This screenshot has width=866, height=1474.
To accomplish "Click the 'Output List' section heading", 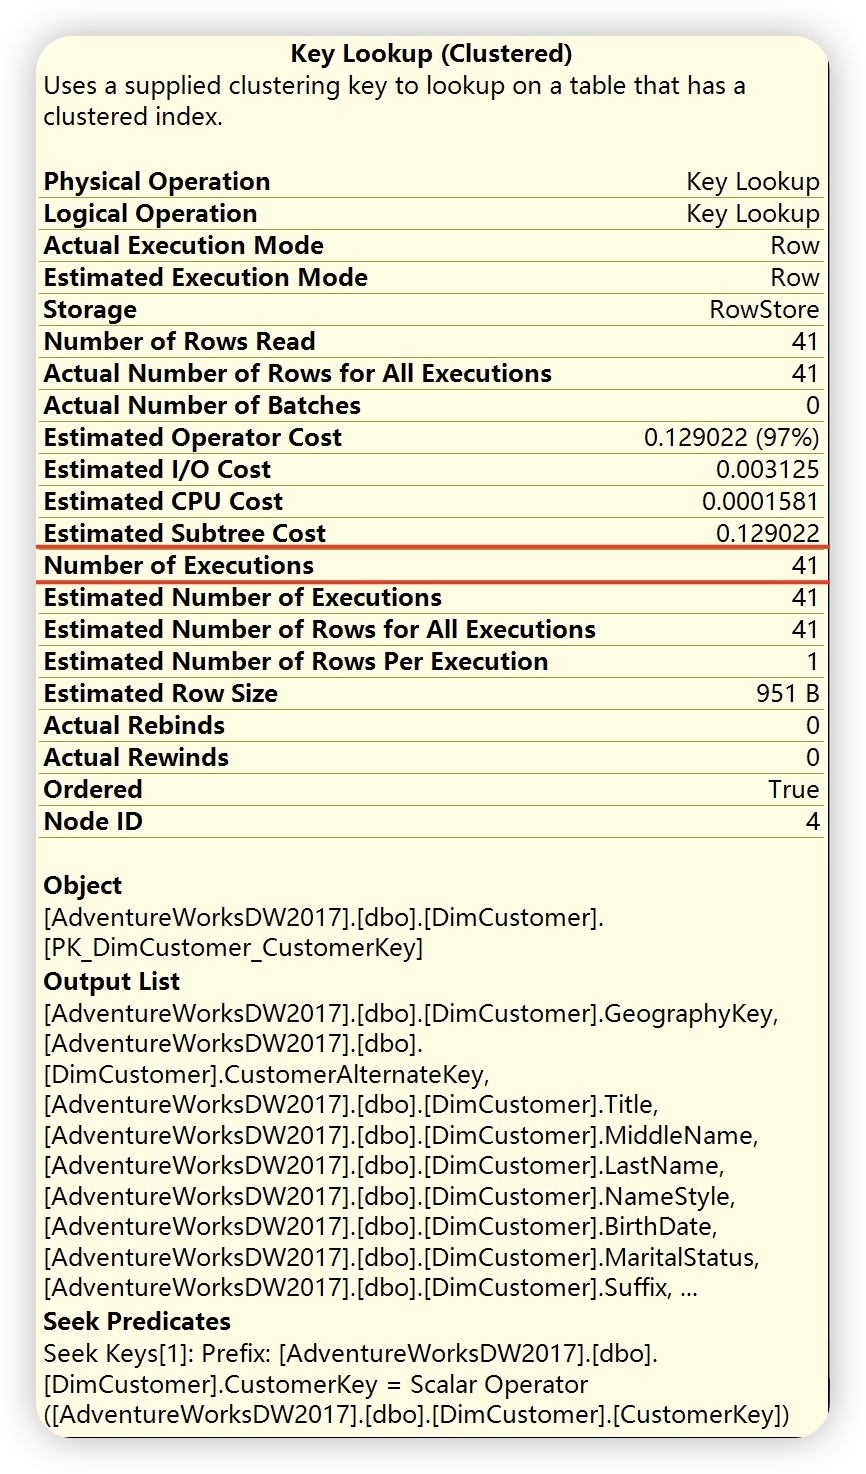I will (x=112, y=982).
